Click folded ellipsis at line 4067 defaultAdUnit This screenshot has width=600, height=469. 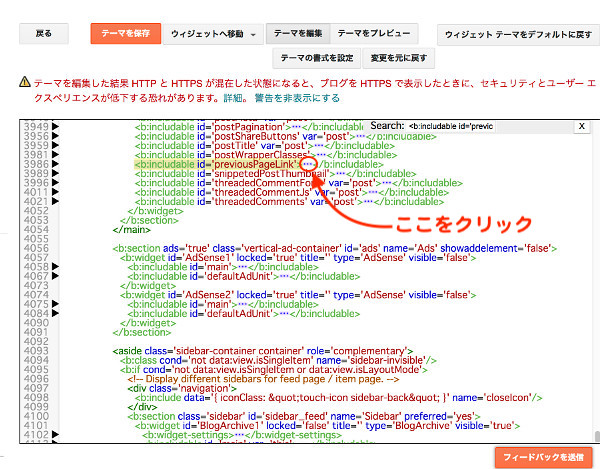pyautogui.click(x=284, y=276)
